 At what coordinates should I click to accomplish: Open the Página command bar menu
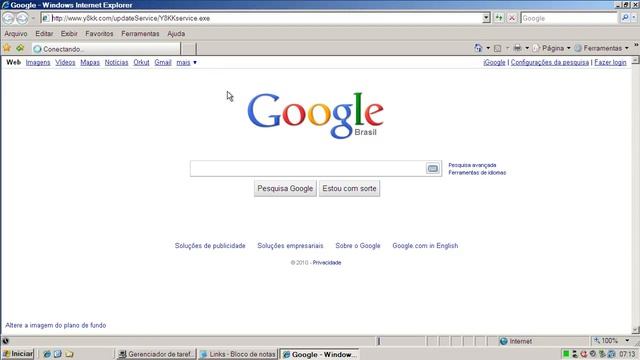(552, 48)
